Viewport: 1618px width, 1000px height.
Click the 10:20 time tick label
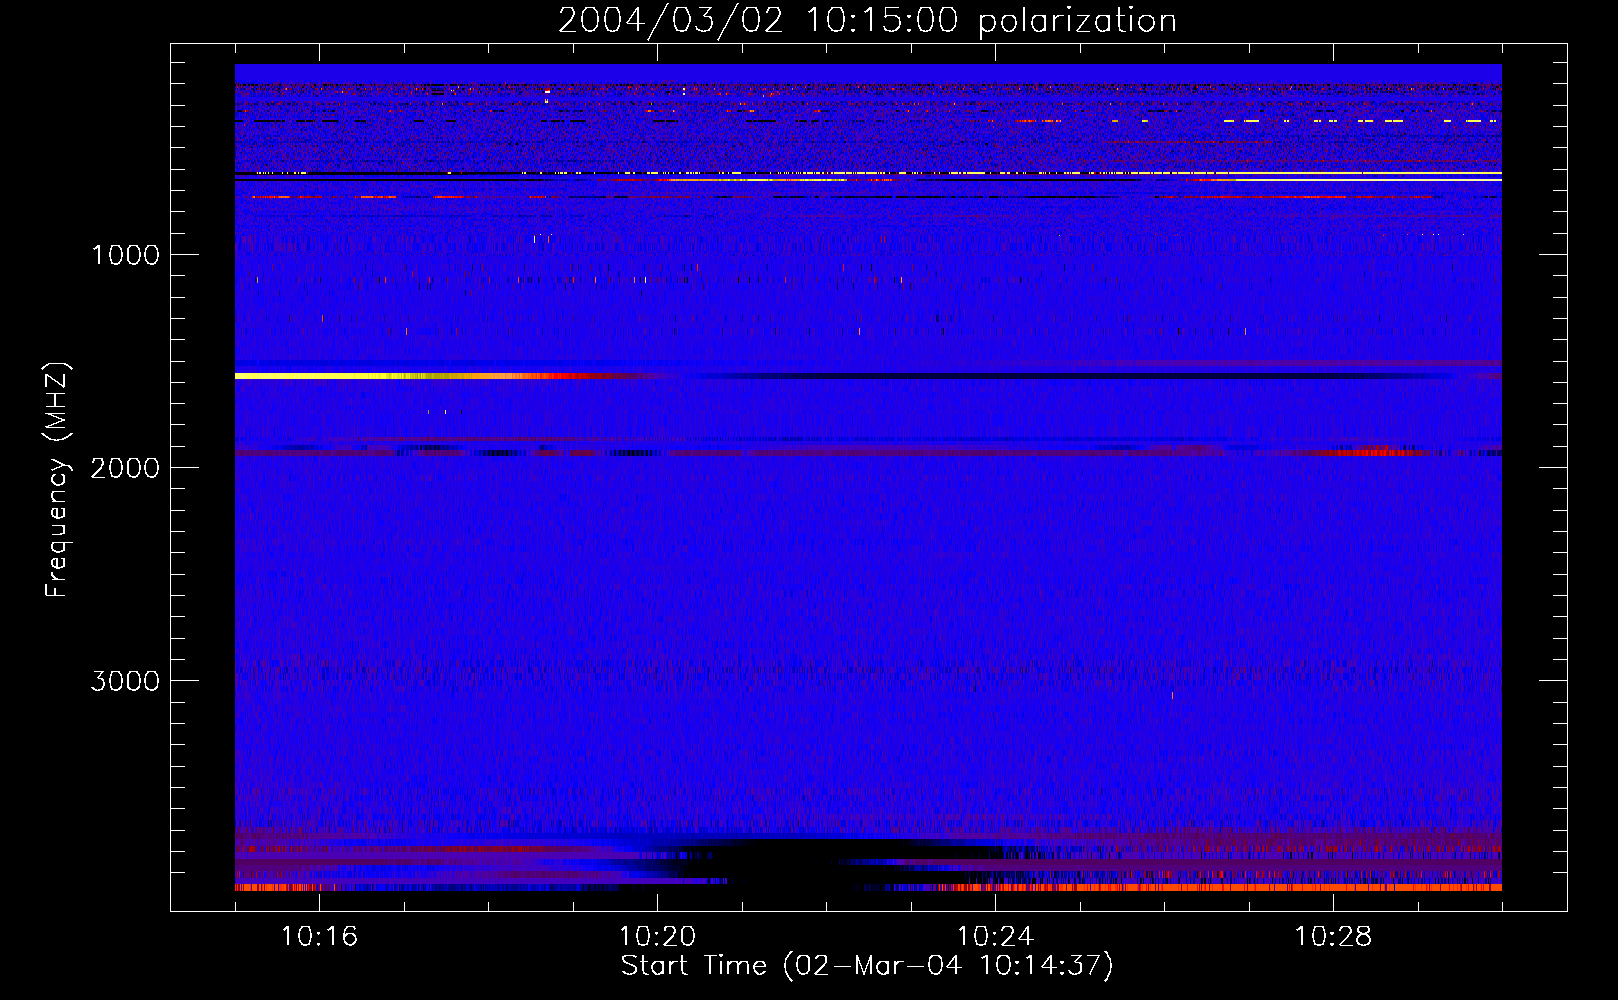click(x=657, y=937)
